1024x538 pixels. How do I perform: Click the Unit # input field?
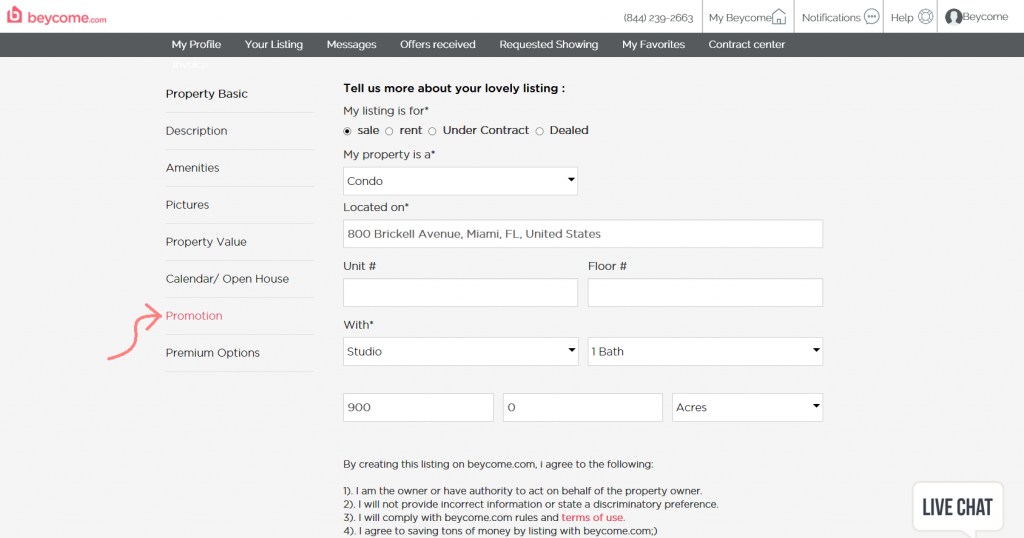460,293
